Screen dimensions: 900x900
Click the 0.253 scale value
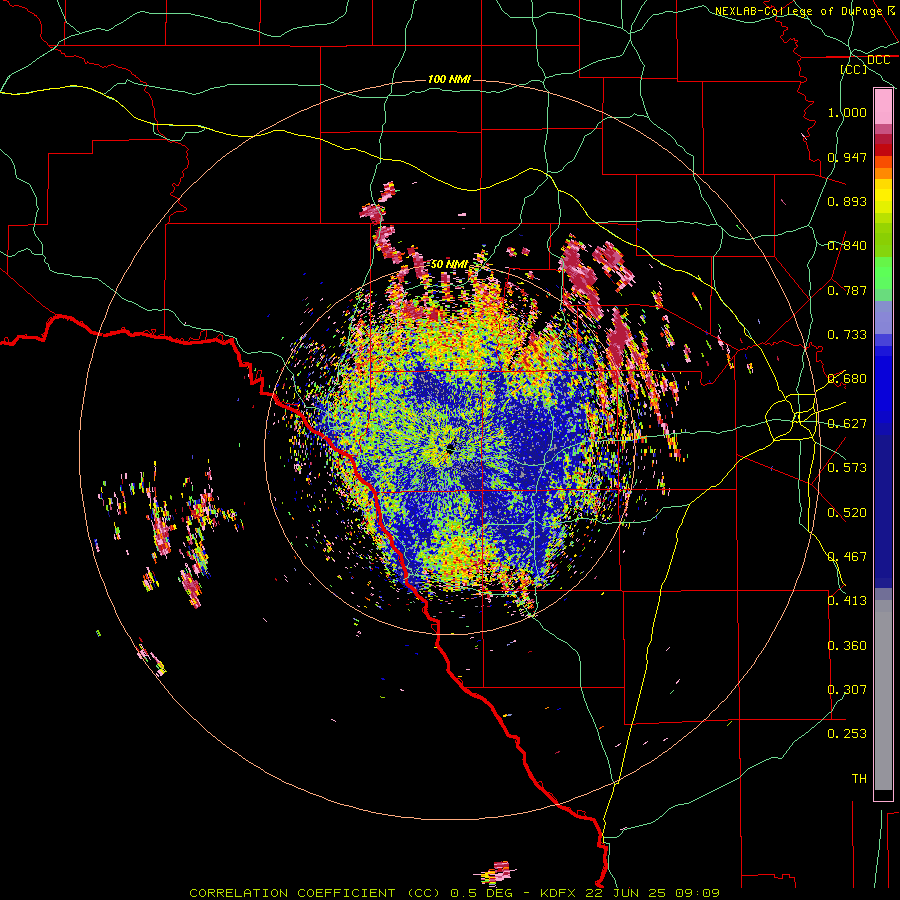point(847,734)
